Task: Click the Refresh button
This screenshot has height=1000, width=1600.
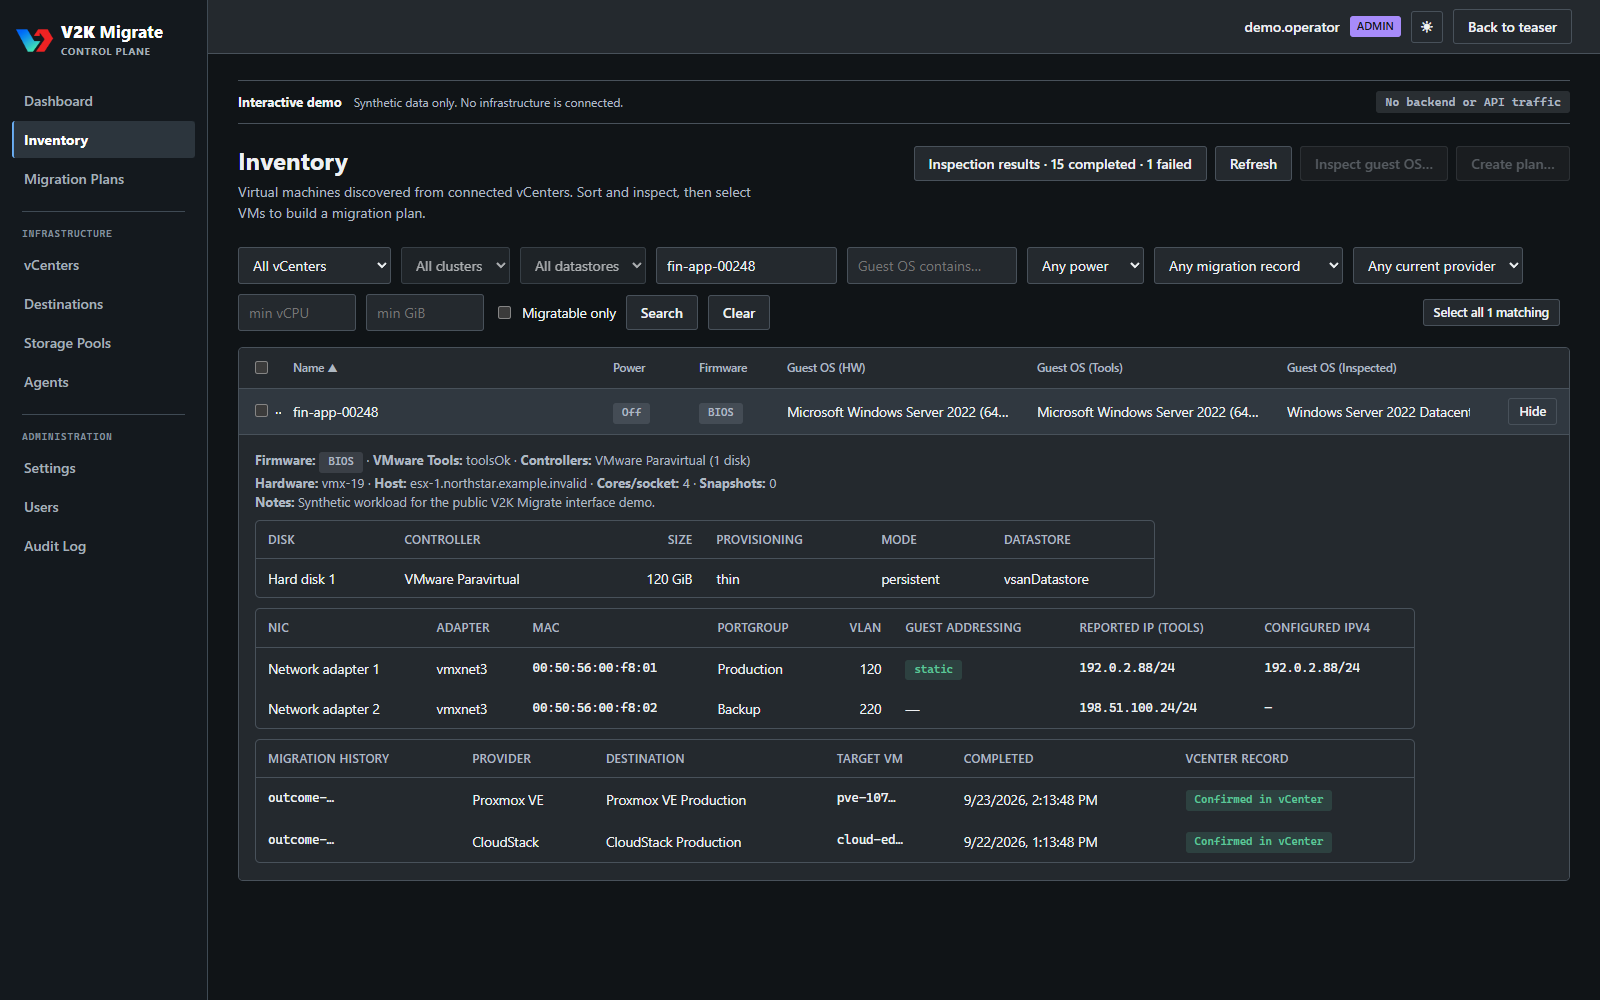Action: (1253, 164)
